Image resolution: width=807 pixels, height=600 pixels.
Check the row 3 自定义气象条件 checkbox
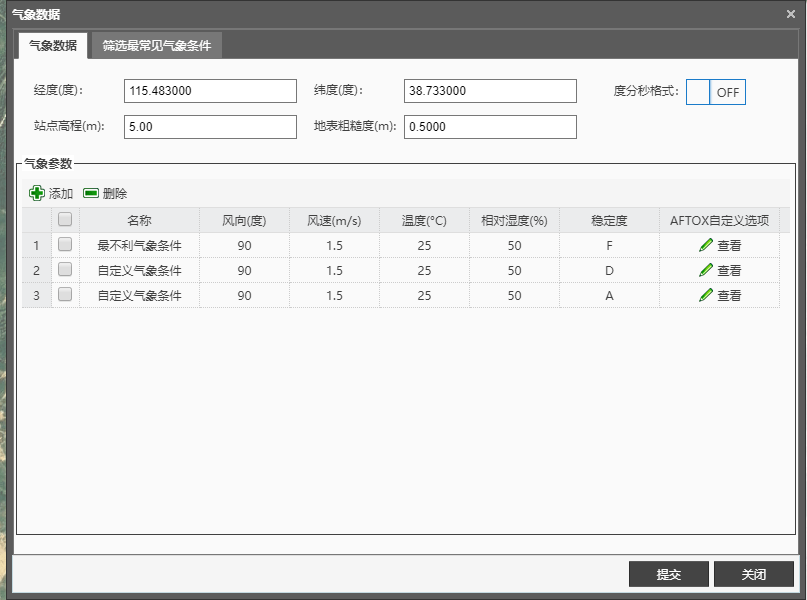[65, 295]
